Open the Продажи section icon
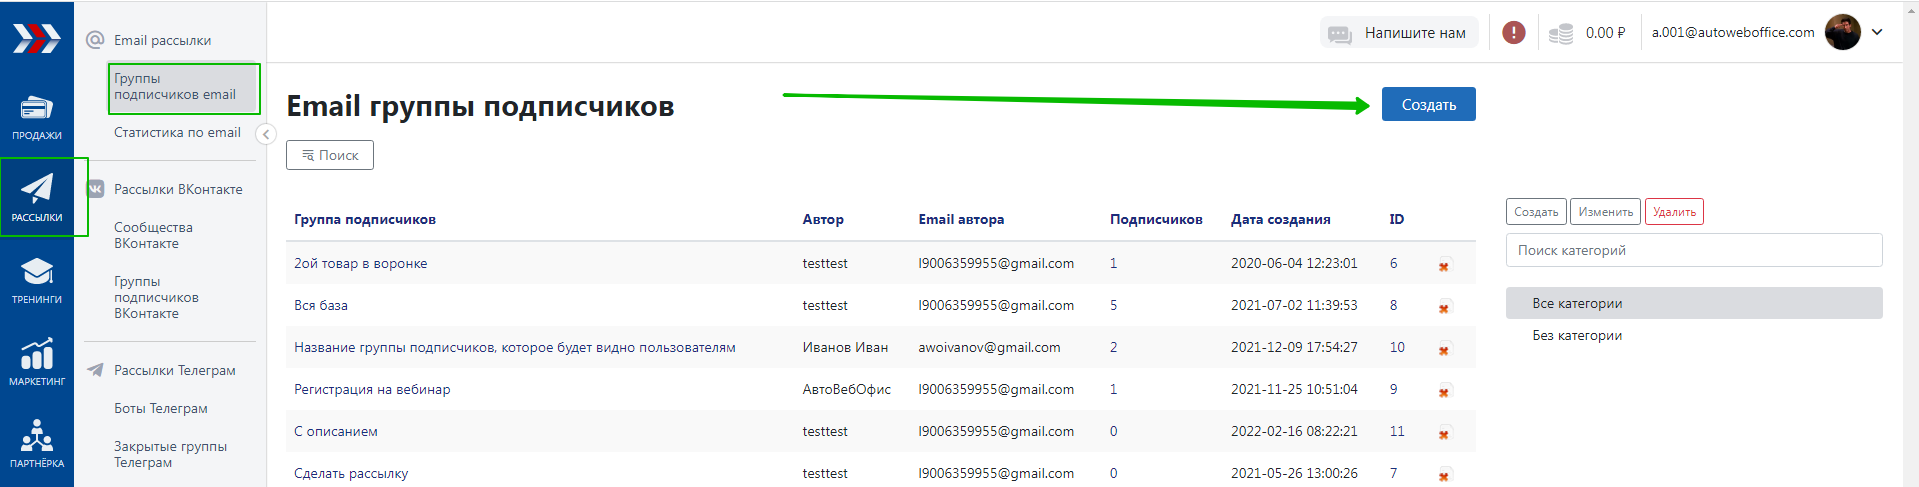Viewport: 1919px width, 487px height. (37, 116)
